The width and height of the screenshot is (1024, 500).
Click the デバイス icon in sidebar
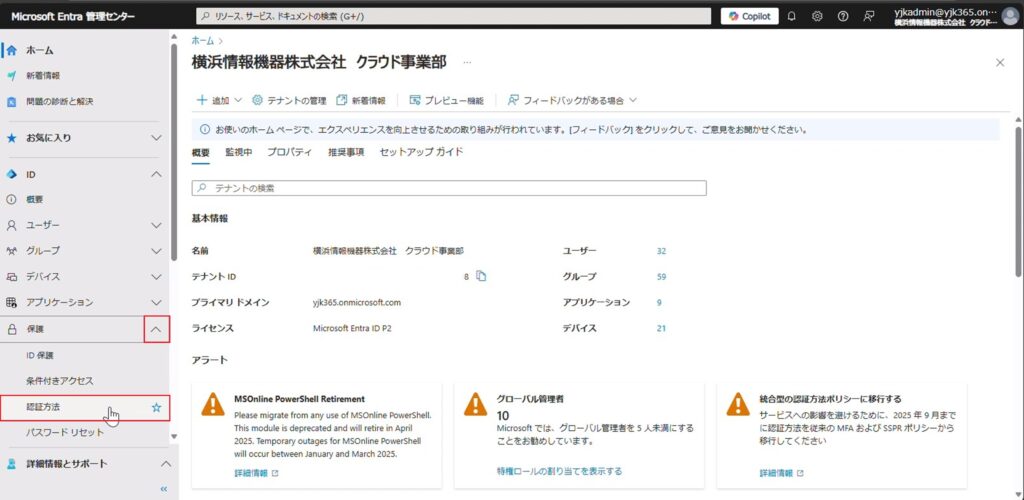[11, 277]
